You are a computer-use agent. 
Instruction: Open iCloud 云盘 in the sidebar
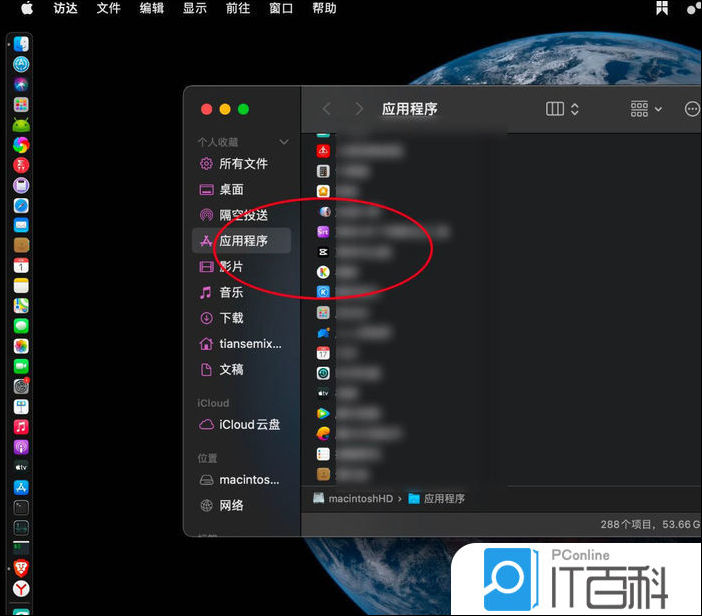pyautogui.click(x=242, y=424)
